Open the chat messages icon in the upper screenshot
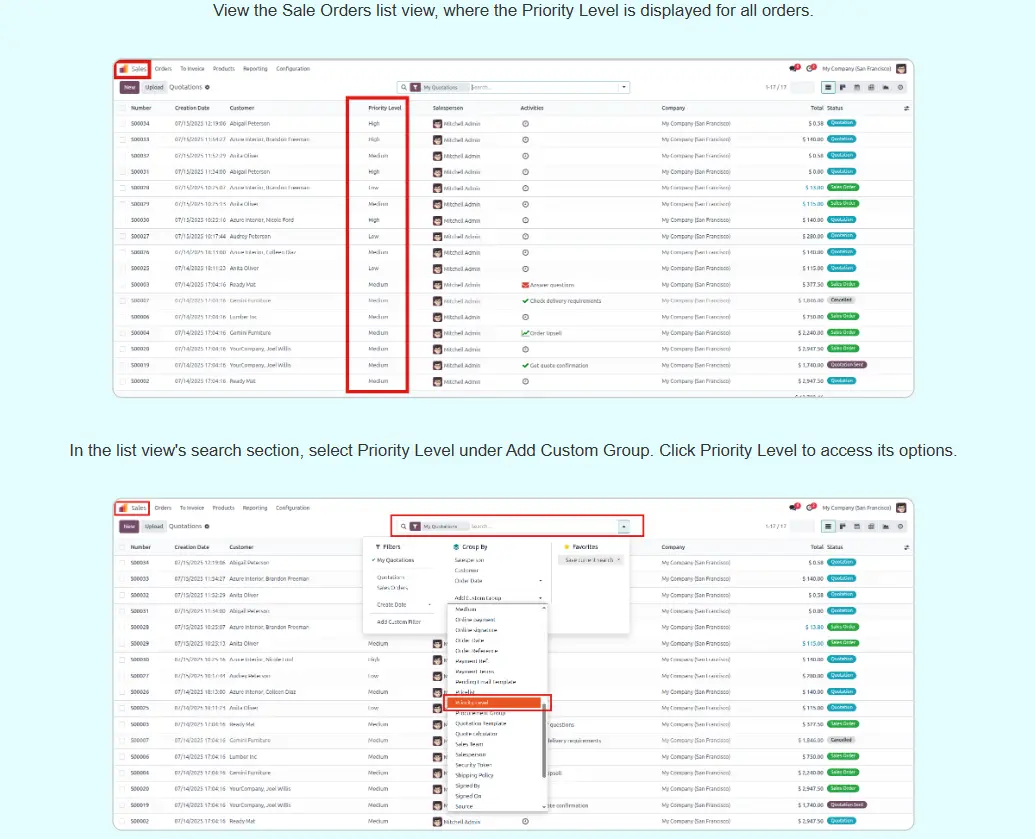This screenshot has width=1035, height=839. click(794, 69)
